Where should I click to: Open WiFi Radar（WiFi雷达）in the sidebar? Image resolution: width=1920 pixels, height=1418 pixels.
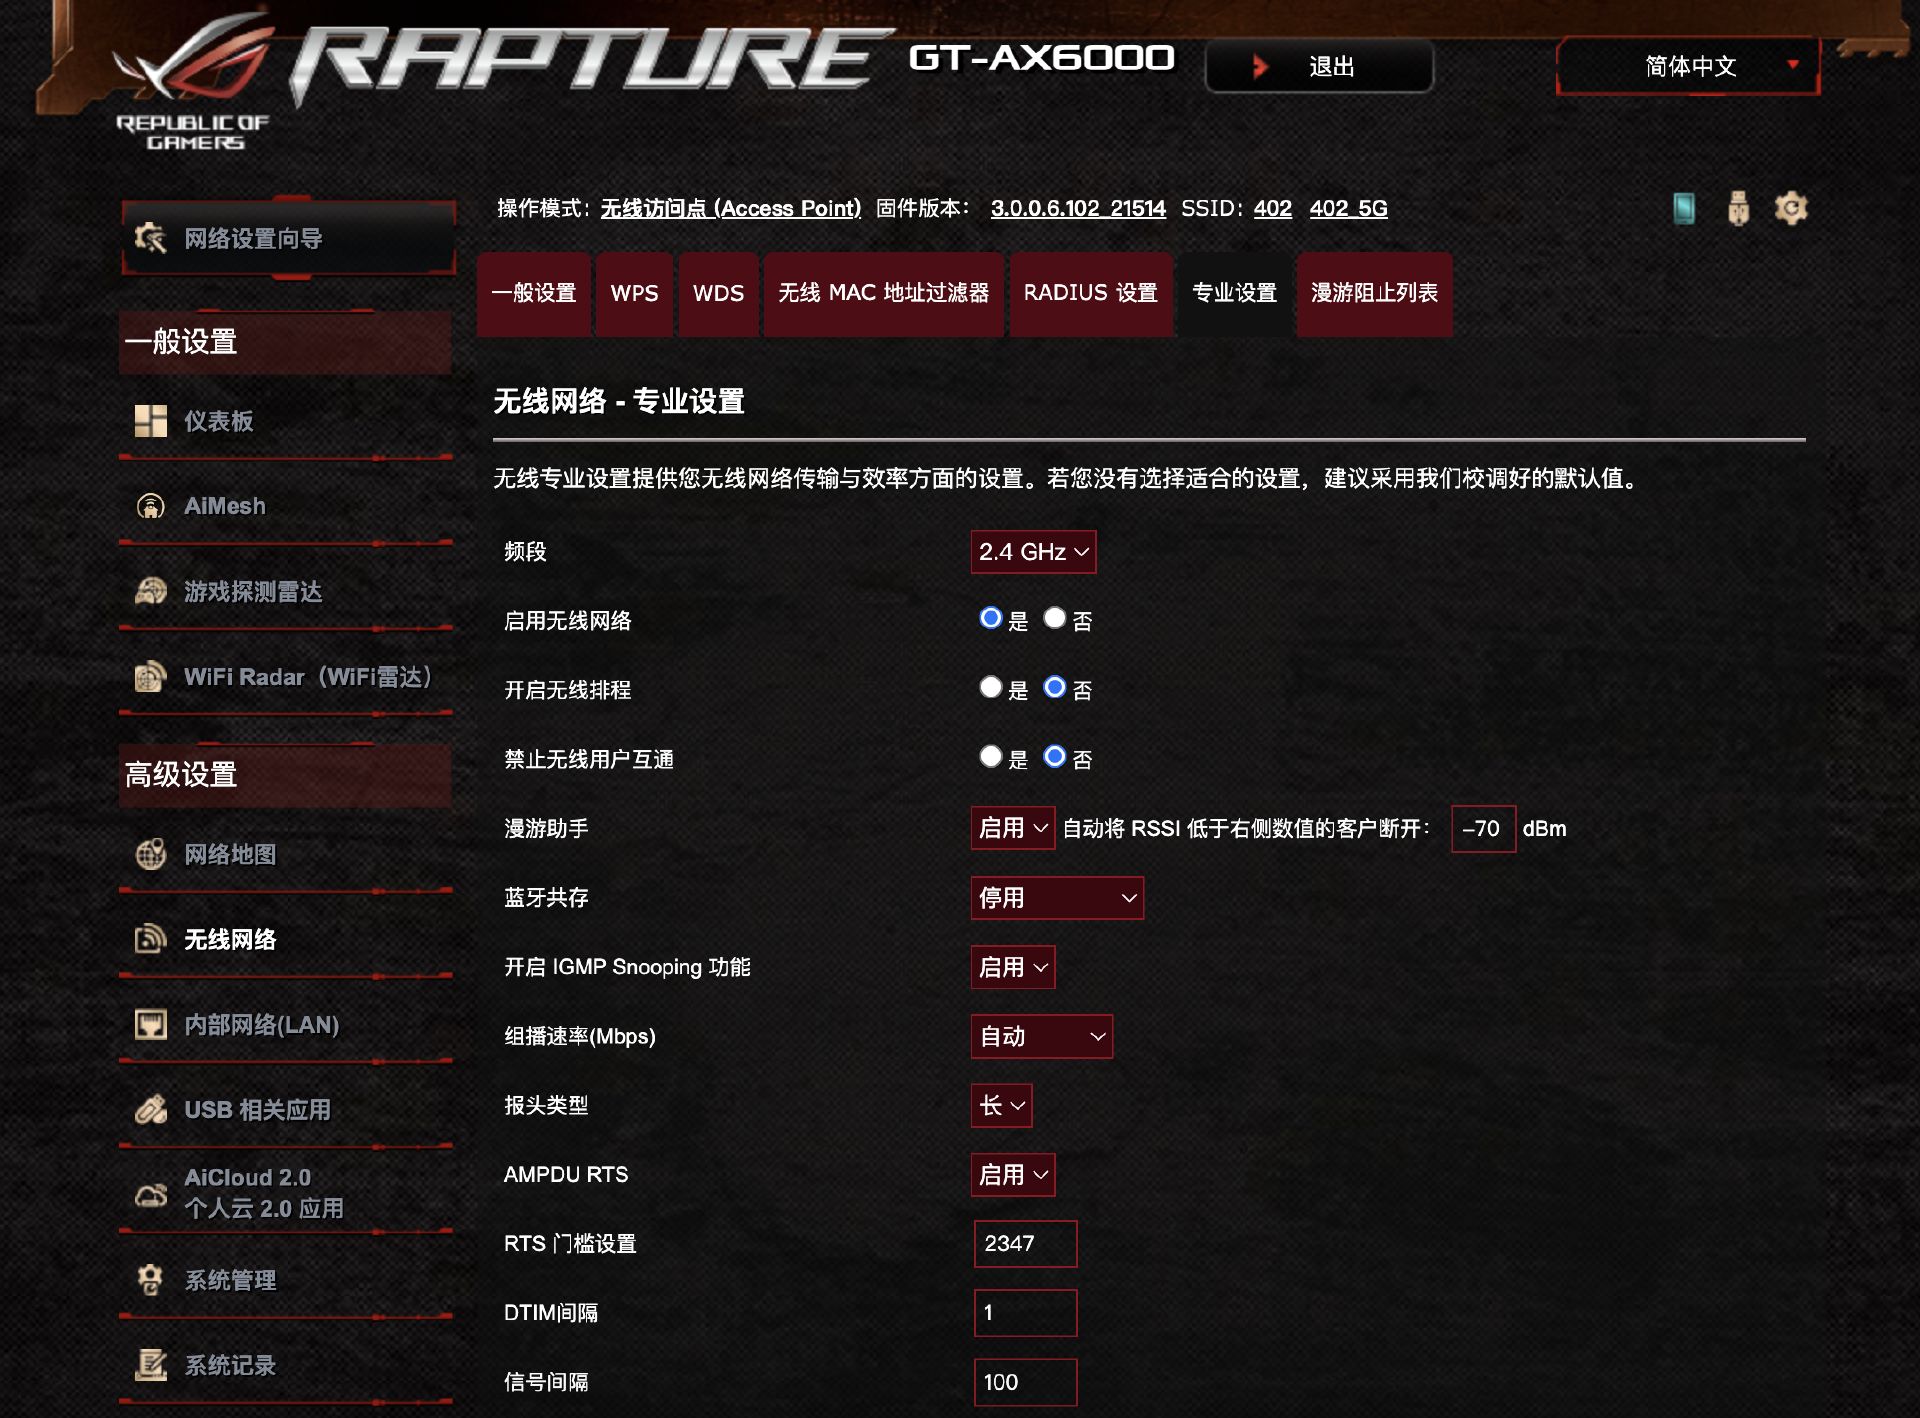285,677
